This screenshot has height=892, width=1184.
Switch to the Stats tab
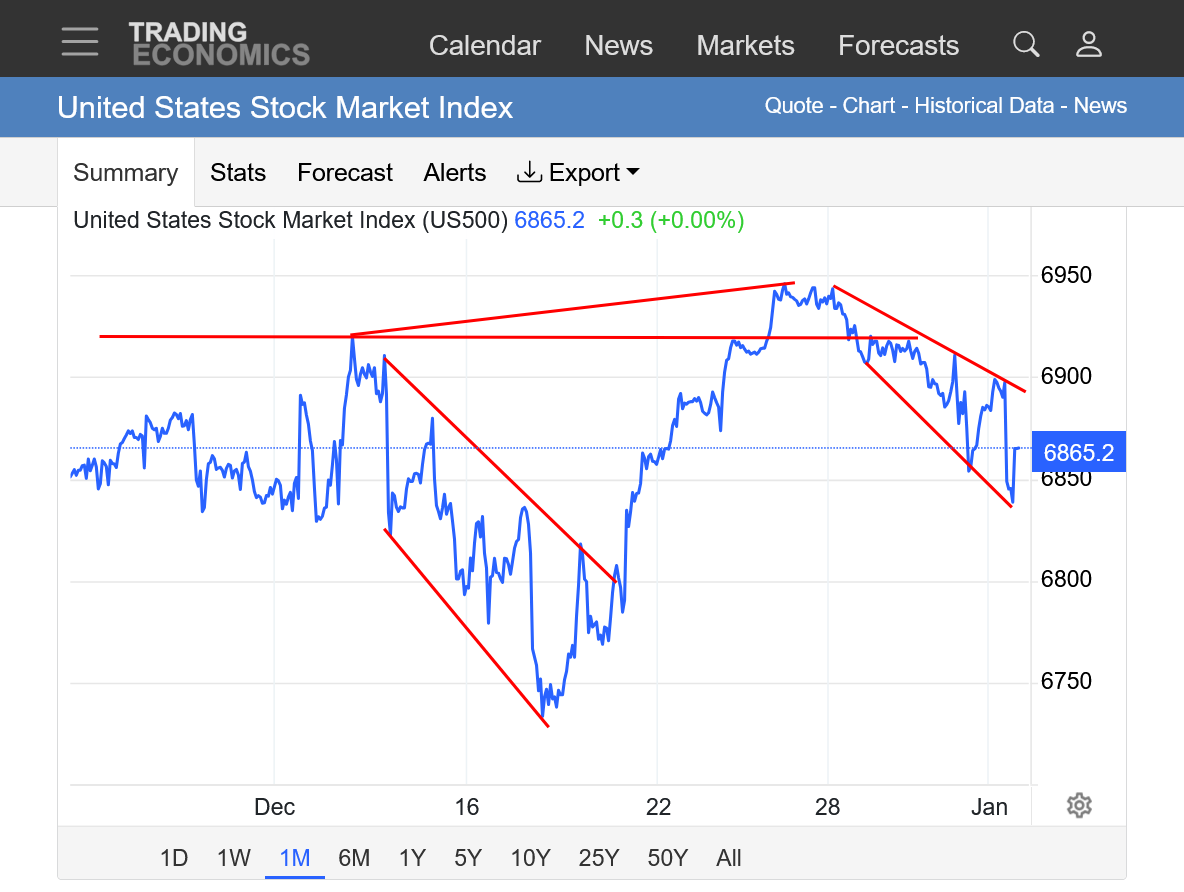point(238,173)
